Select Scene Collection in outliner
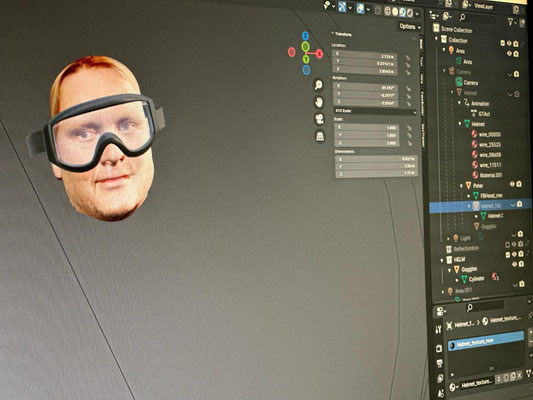 pos(457,30)
